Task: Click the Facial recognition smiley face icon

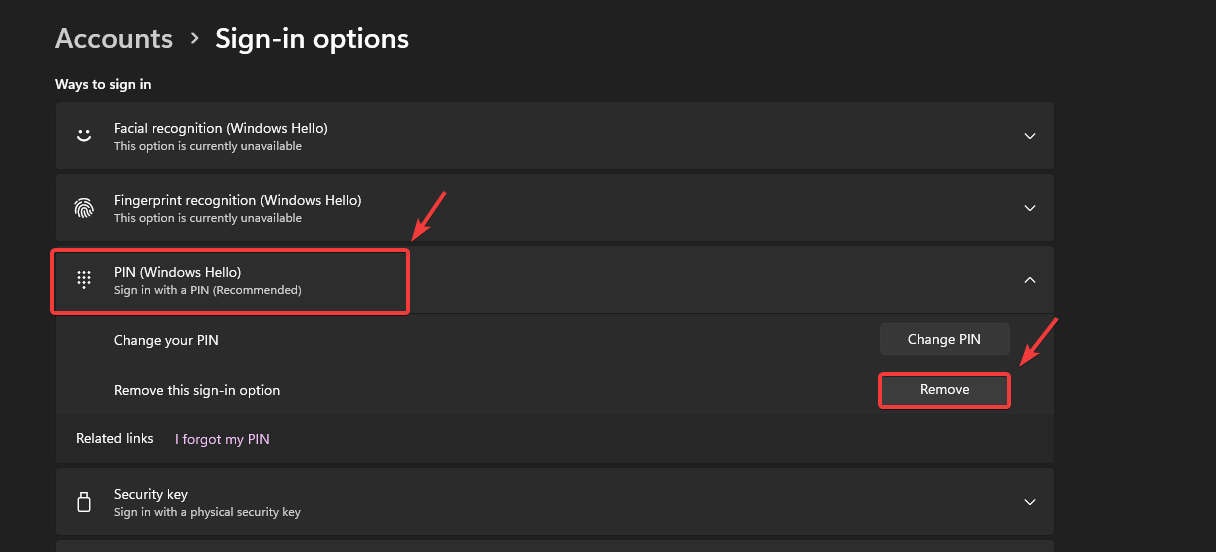Action: click(x=84, y=135)
